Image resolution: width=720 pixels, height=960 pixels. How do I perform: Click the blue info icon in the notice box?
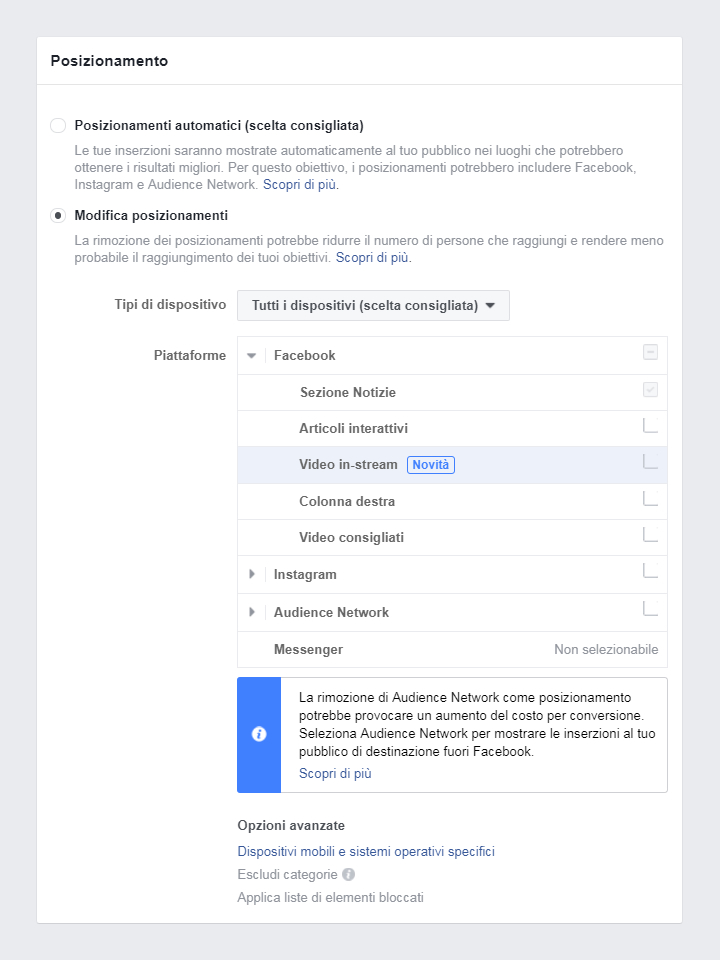coord(259,734)
